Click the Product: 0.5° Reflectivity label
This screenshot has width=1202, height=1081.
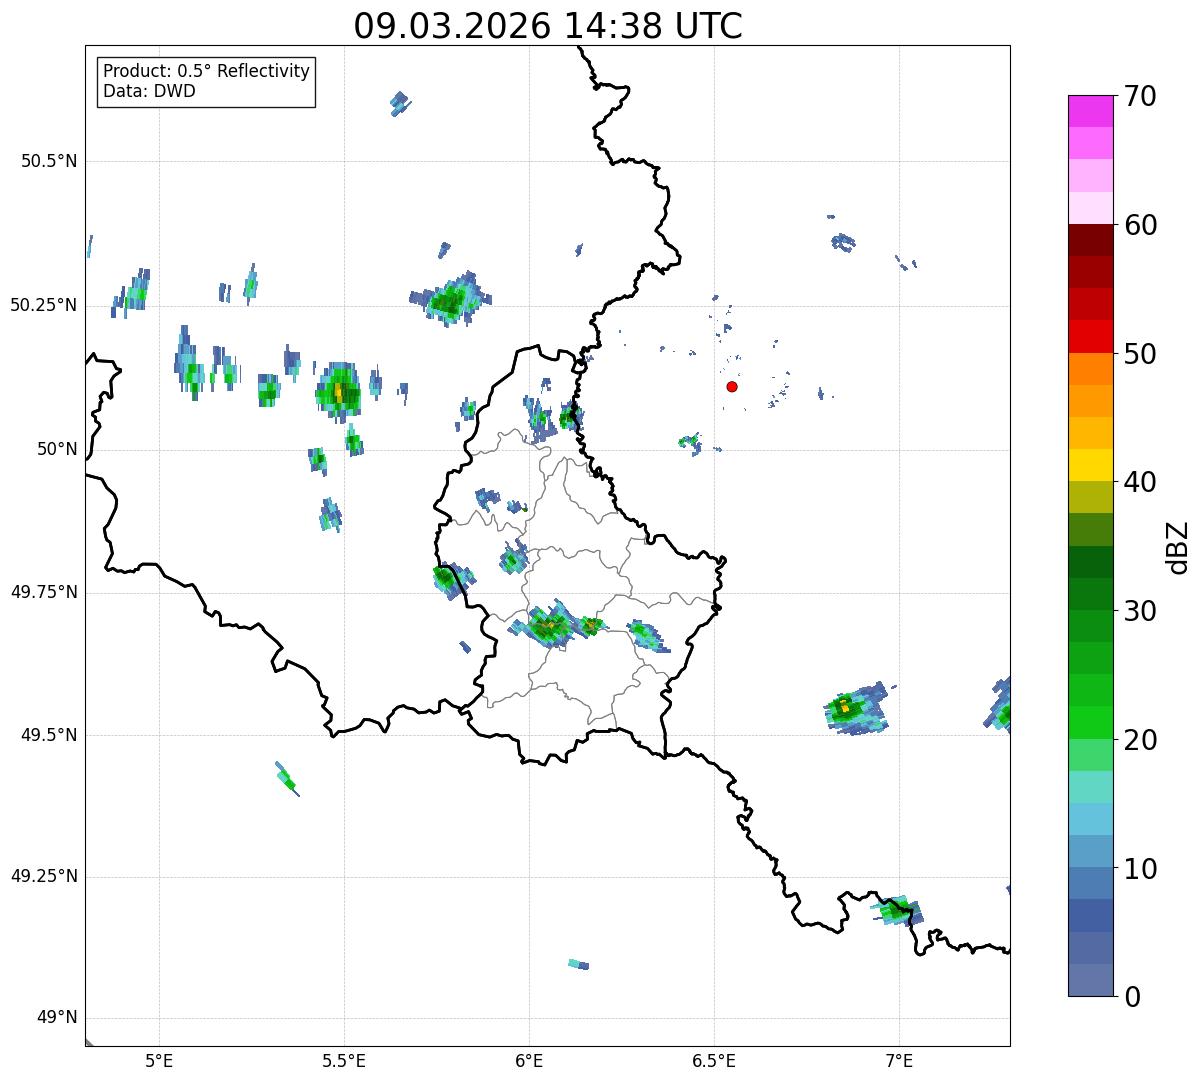(206, 71)
